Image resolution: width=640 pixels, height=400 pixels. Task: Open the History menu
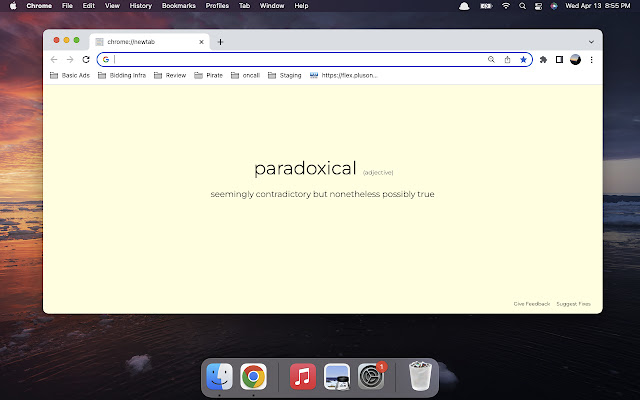click(140, 6)
